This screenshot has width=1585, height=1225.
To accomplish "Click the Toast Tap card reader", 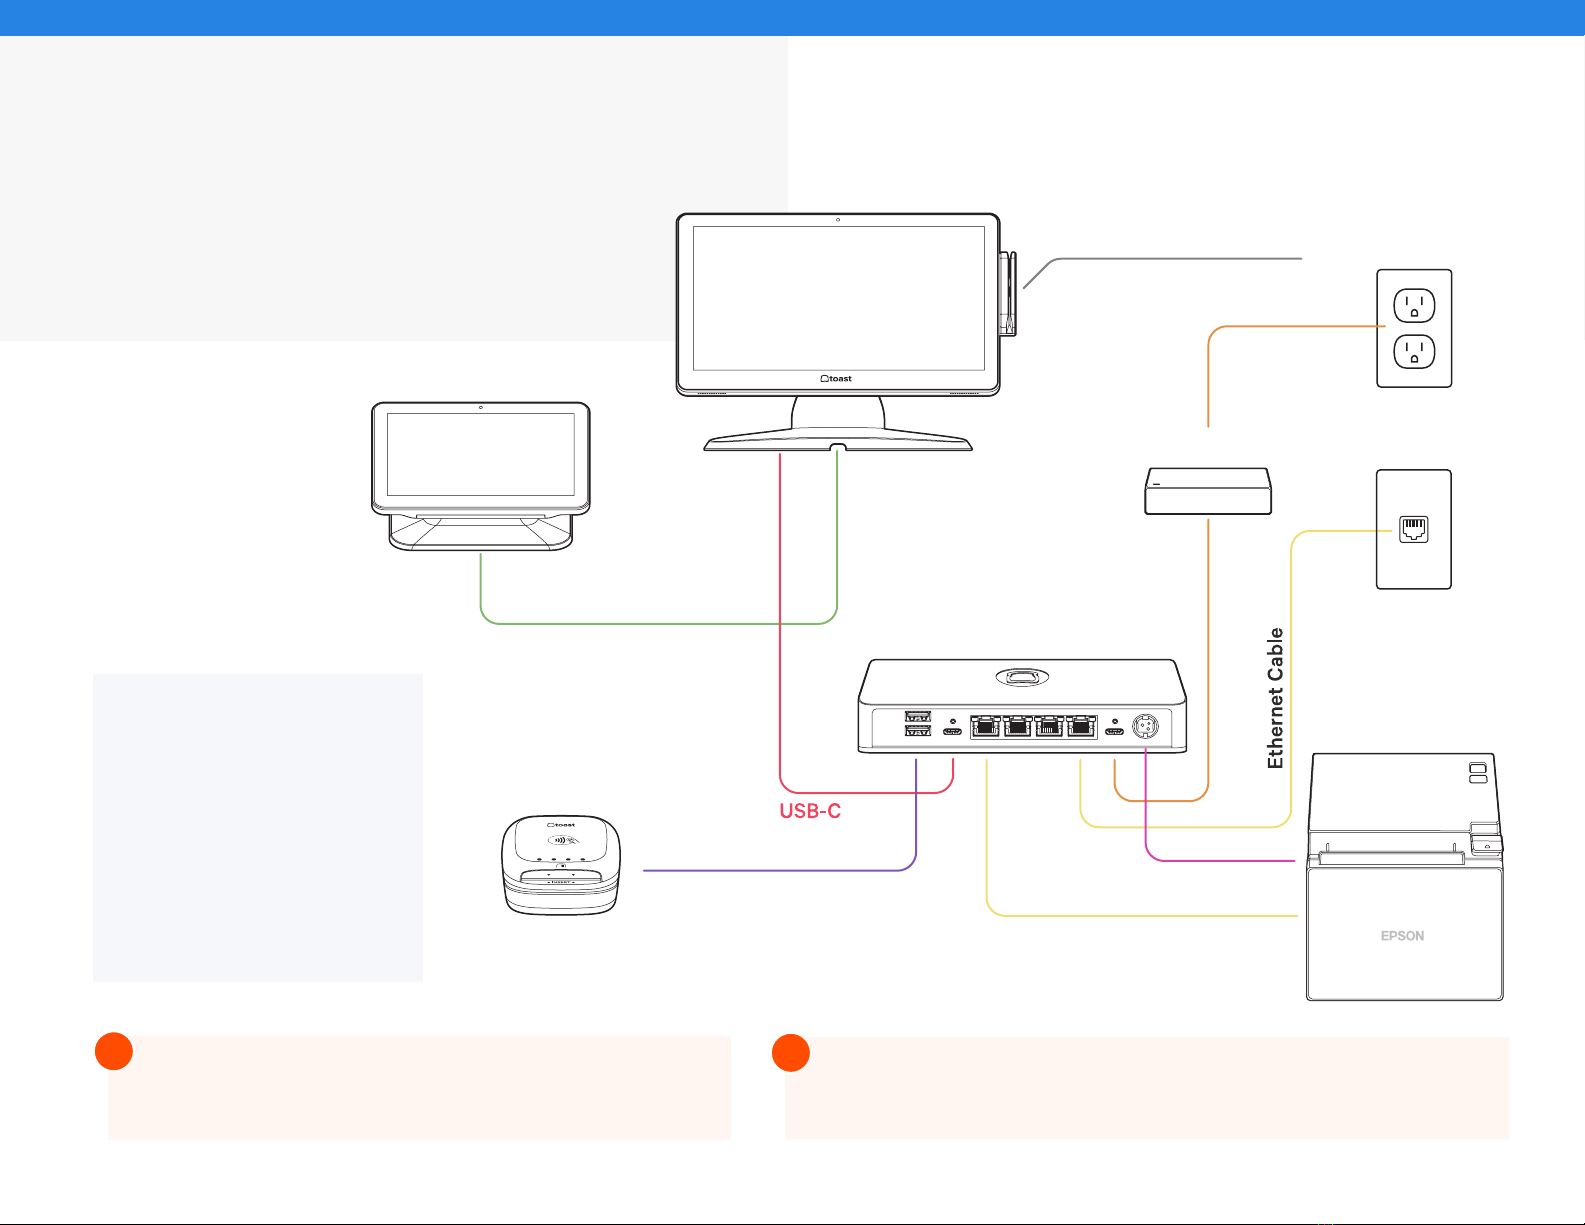I will [x=560, y=865].
